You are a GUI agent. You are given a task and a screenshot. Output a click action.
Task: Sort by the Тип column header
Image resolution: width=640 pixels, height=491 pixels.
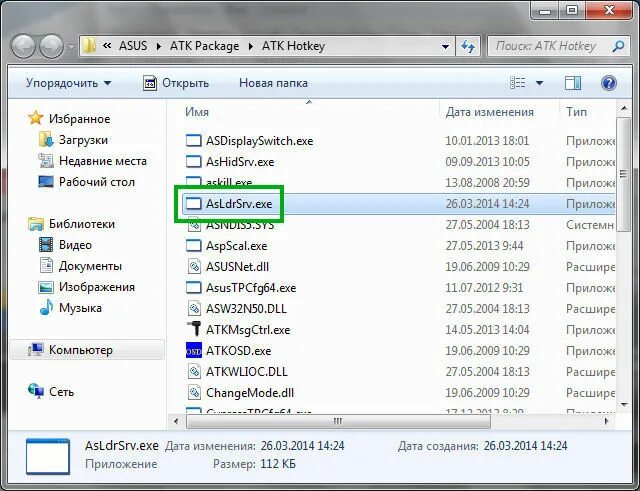(576, 112)
